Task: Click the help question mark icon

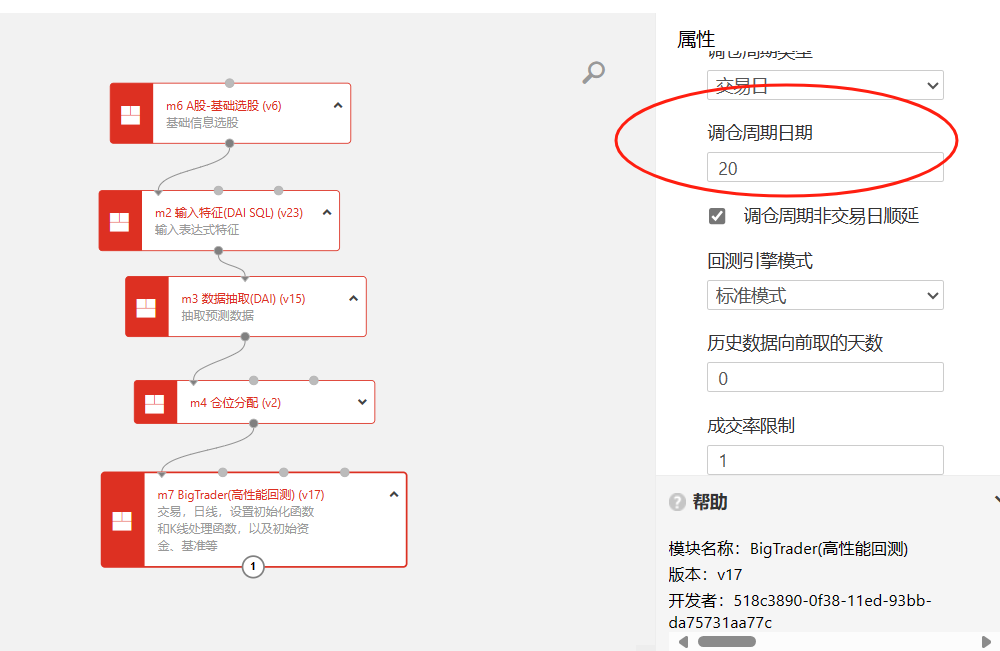Action: point(677,502)
